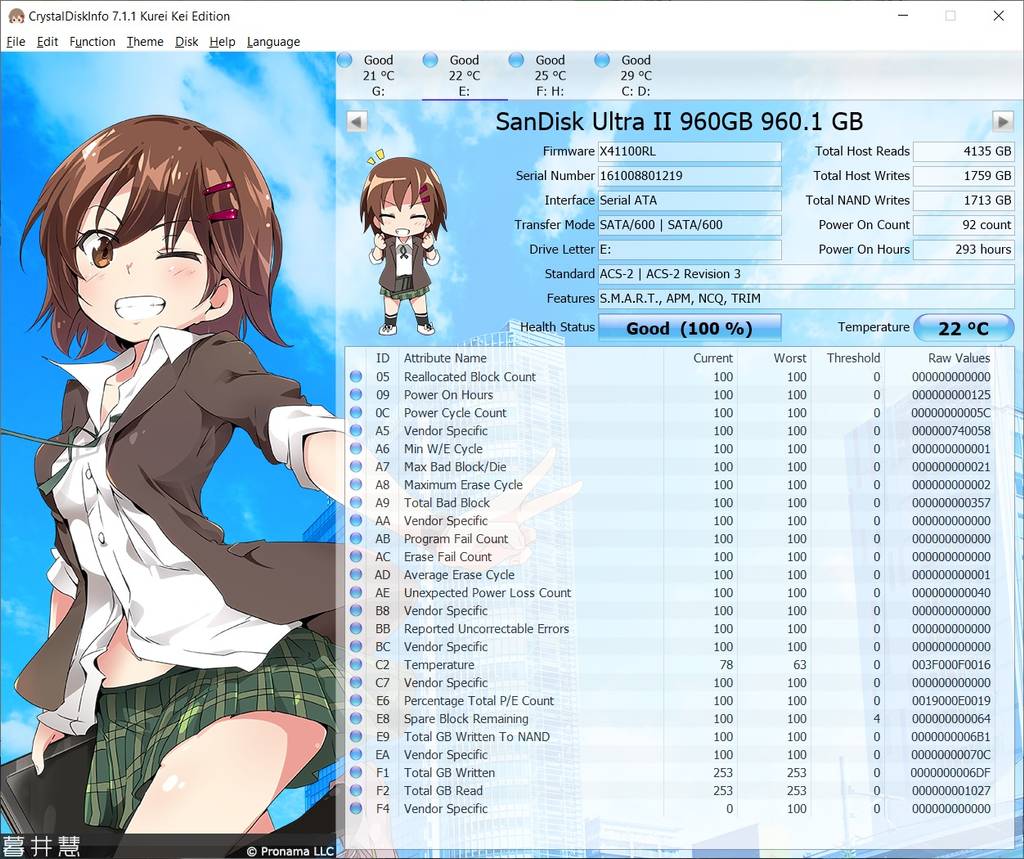Click the status orb for Max Bad Block/Die

(x=356, y=467)
